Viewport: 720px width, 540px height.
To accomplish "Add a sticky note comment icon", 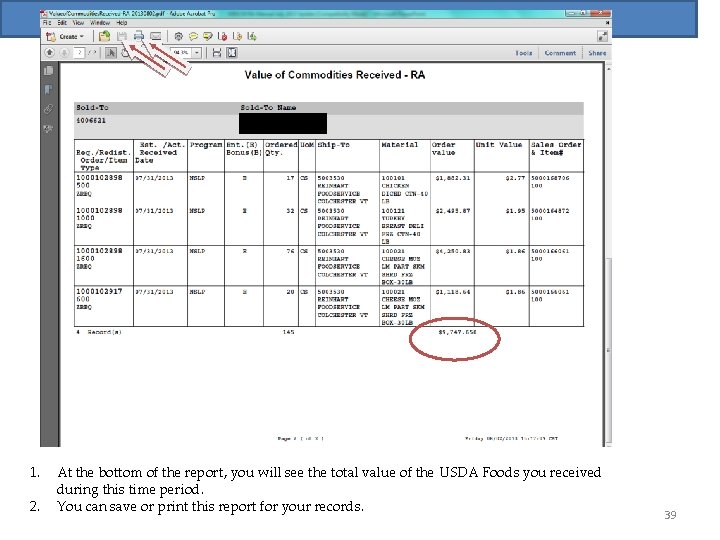I will coord(193,36).
